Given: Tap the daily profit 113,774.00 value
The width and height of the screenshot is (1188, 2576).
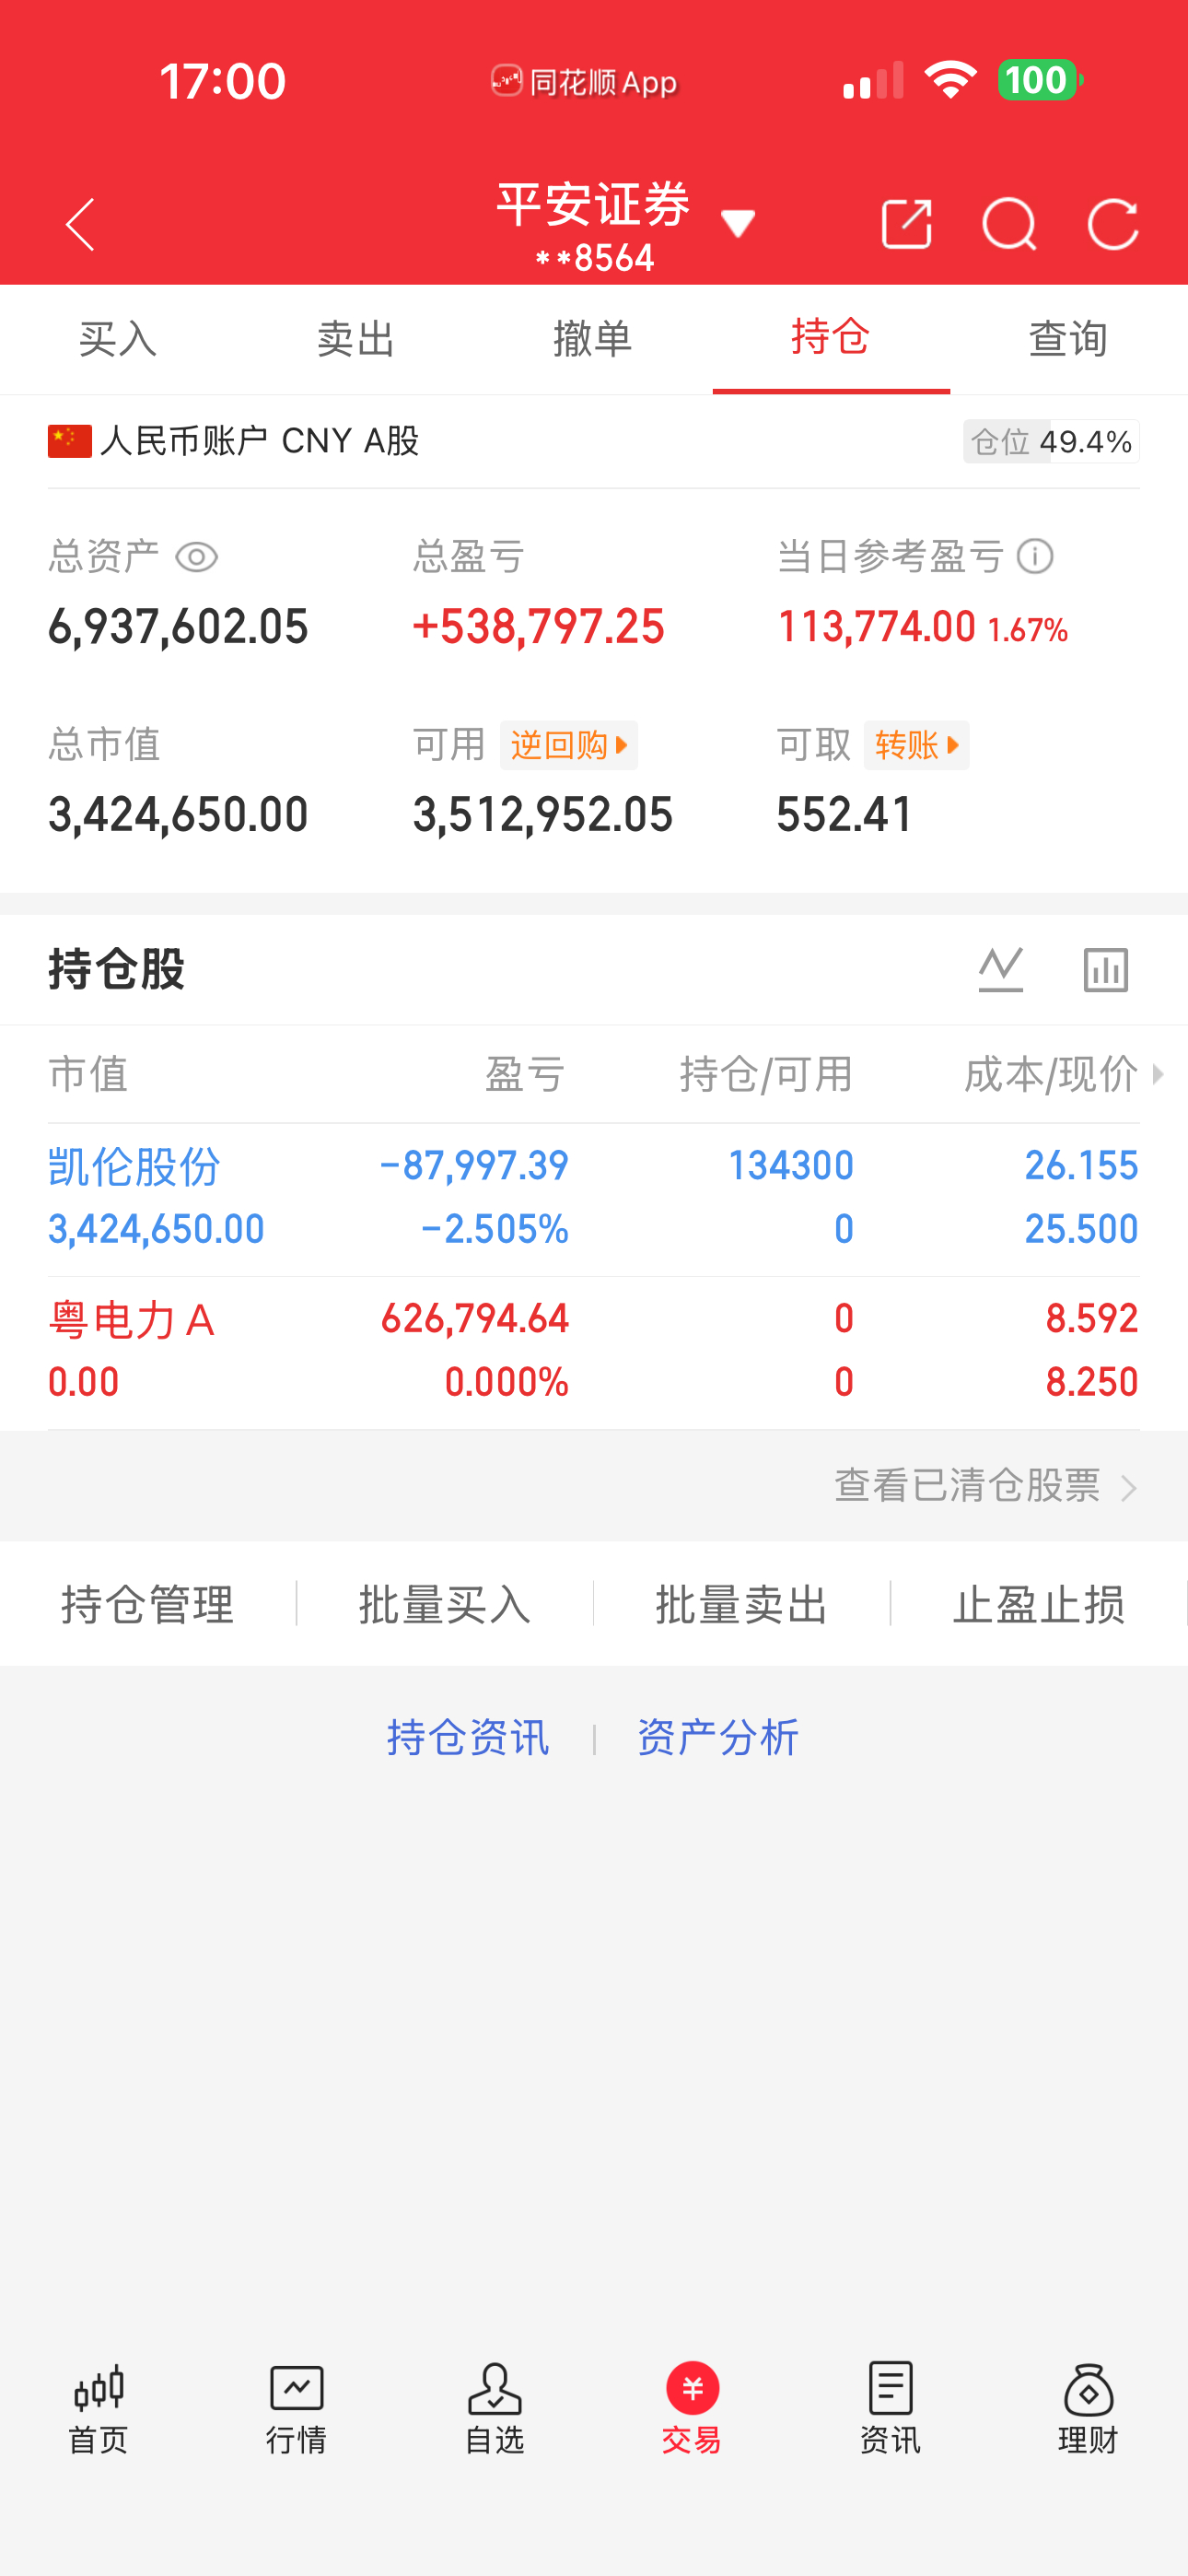Looking at the screenshot, I should click(x=876, y=627).
